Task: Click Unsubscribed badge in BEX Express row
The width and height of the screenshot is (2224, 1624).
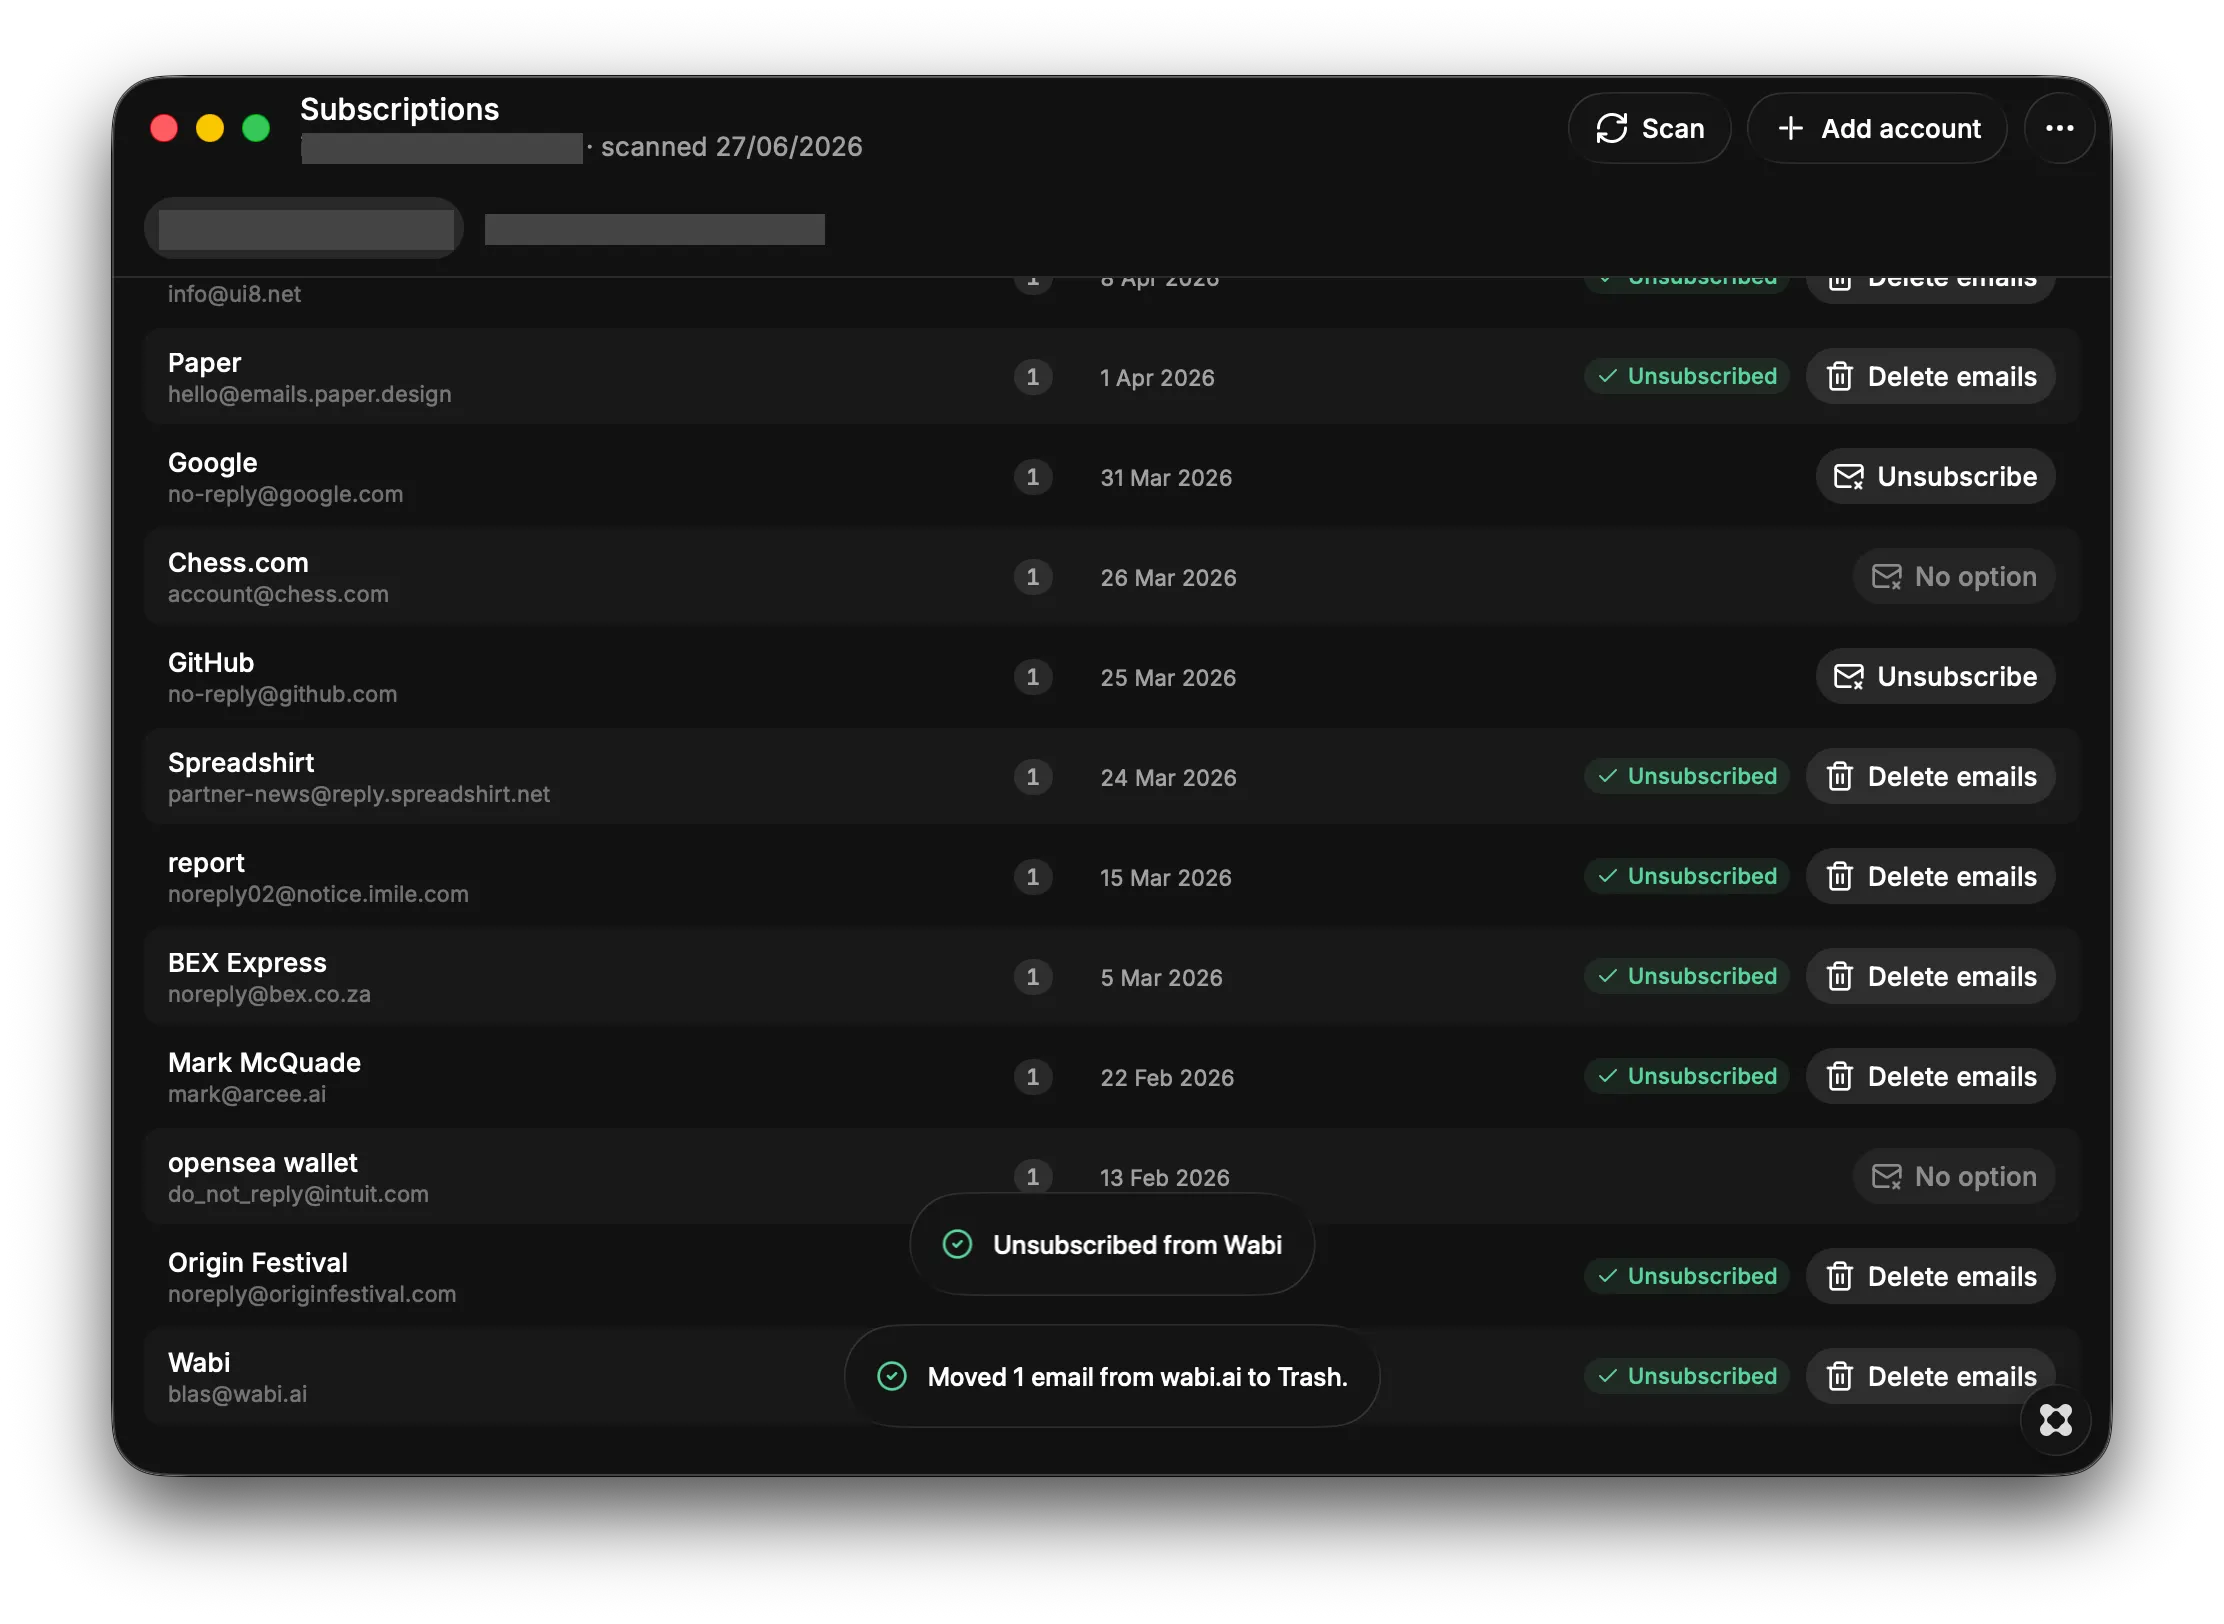Action: (x=1687, y=976)
